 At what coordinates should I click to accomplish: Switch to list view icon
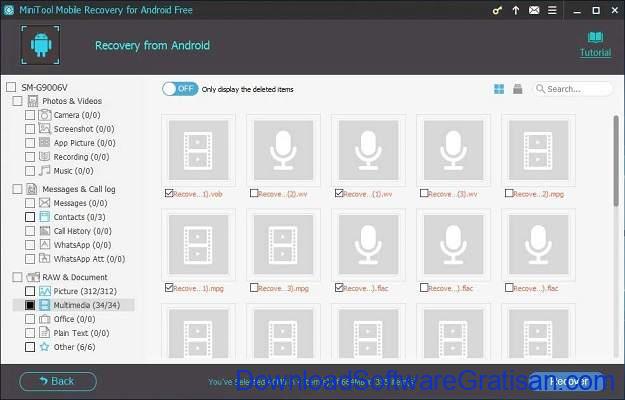pos(517,89)
